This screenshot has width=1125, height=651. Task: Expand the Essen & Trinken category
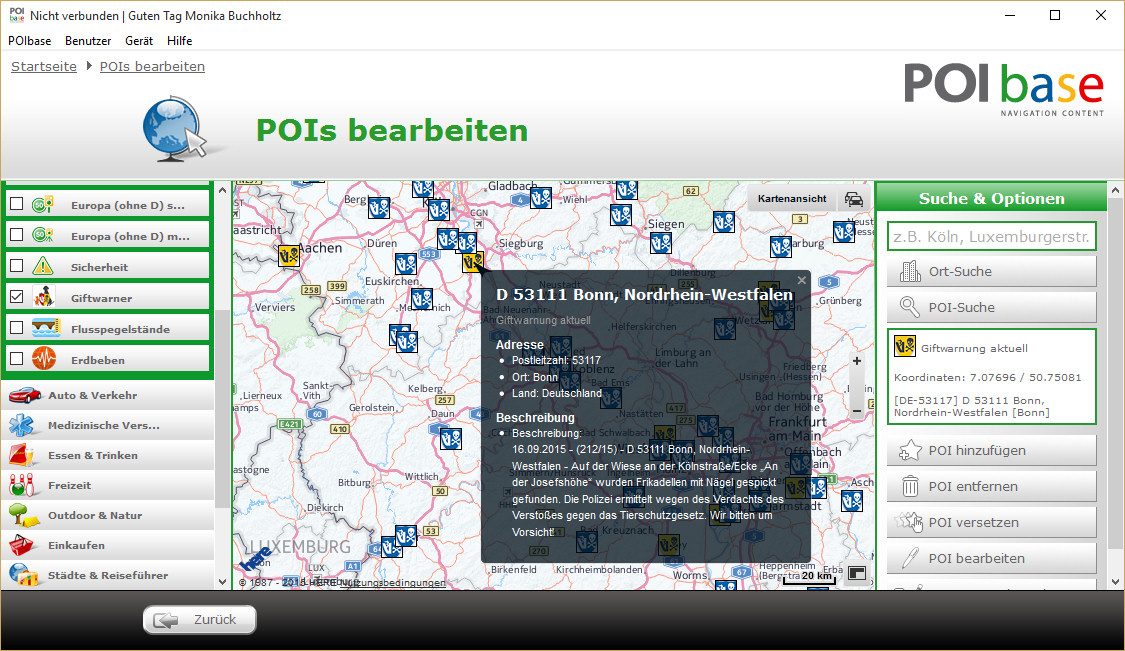(92, 455)
